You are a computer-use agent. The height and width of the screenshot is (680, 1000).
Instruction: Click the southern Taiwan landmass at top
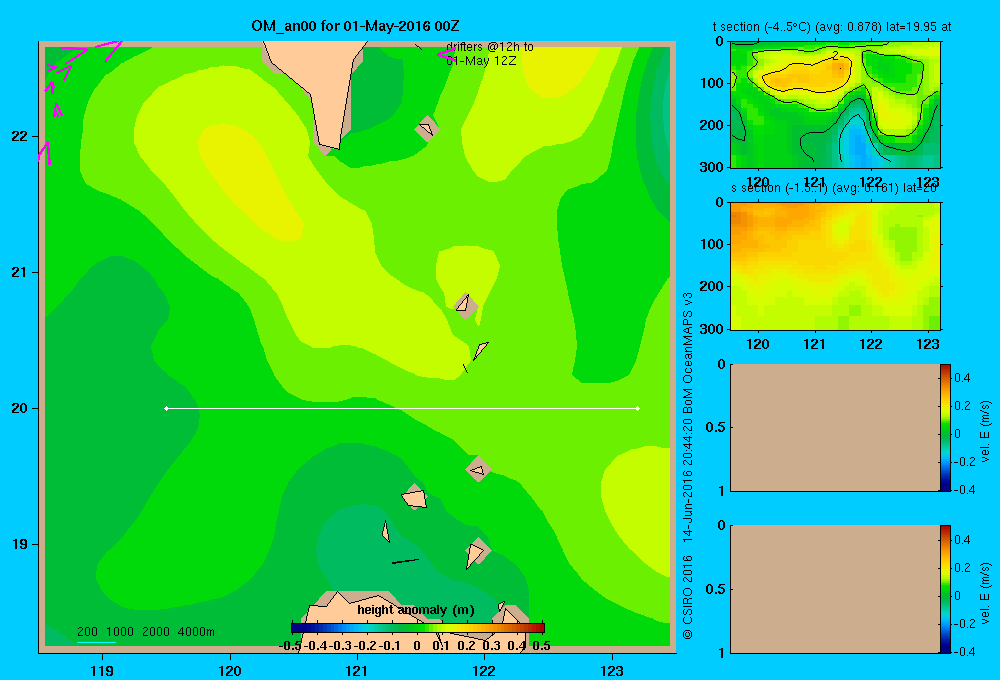click(319, 83)
